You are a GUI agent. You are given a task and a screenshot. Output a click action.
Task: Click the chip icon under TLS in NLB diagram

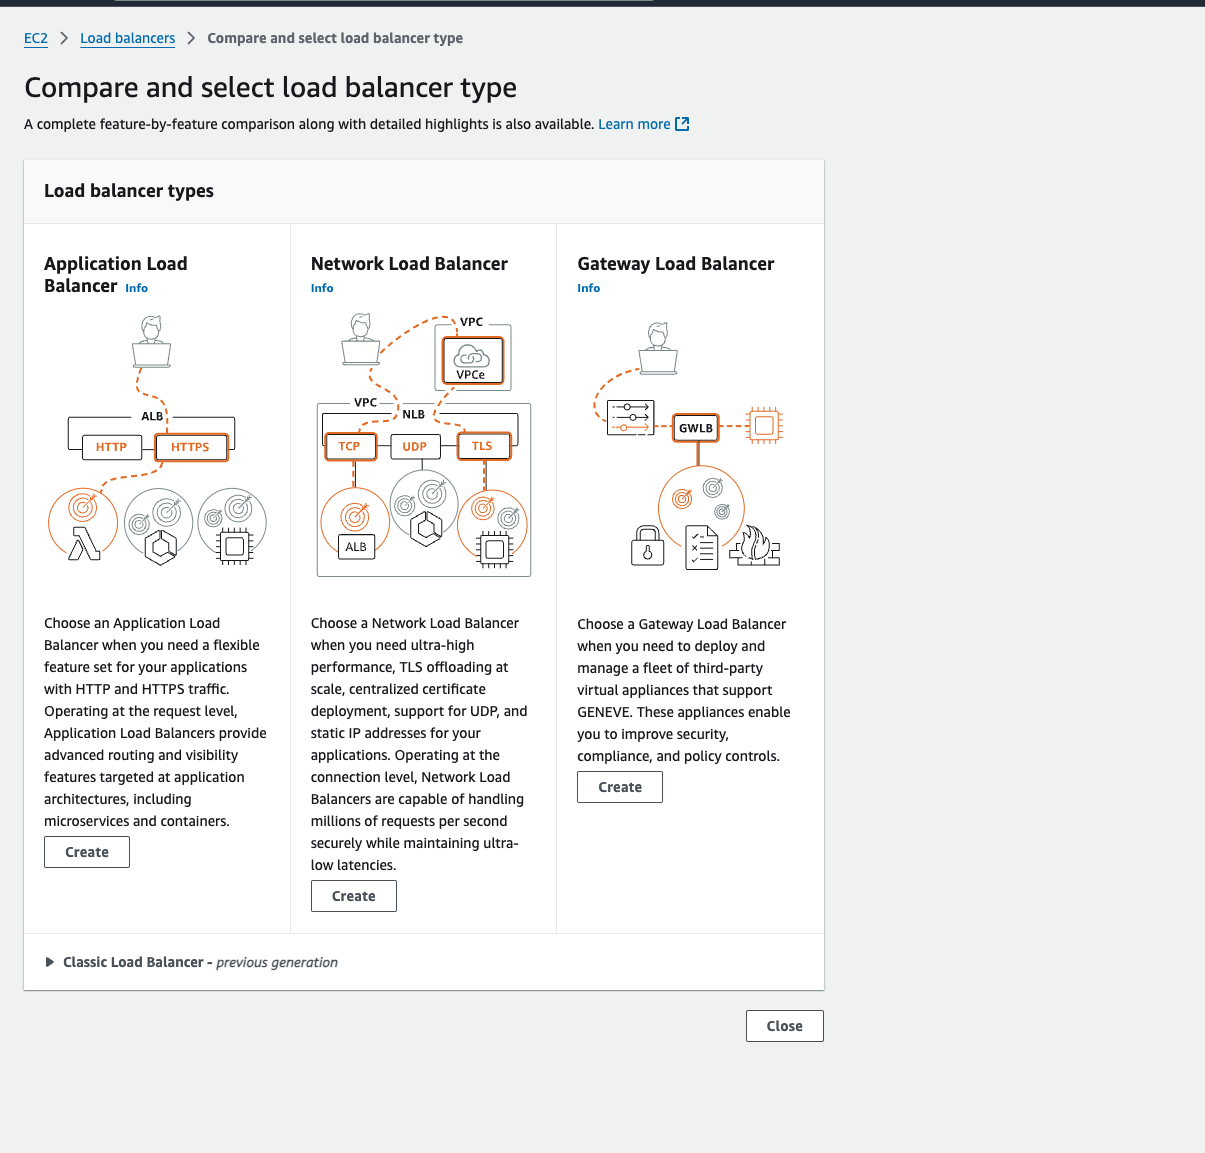pyautogui.click(x=494, y=549)
